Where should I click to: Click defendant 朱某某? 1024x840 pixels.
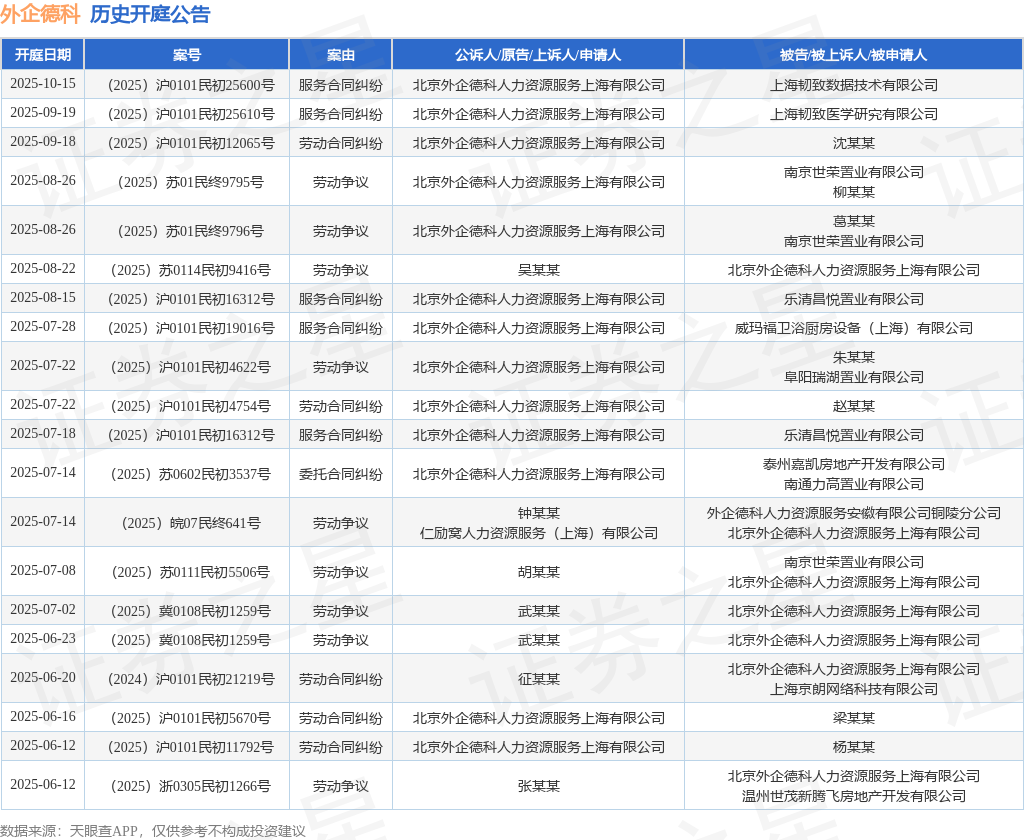pos(854,357)
